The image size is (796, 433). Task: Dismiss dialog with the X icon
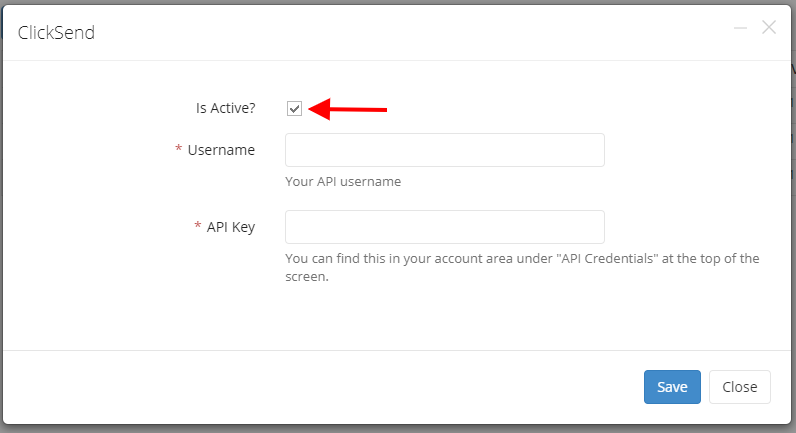[x=769, y=27]
